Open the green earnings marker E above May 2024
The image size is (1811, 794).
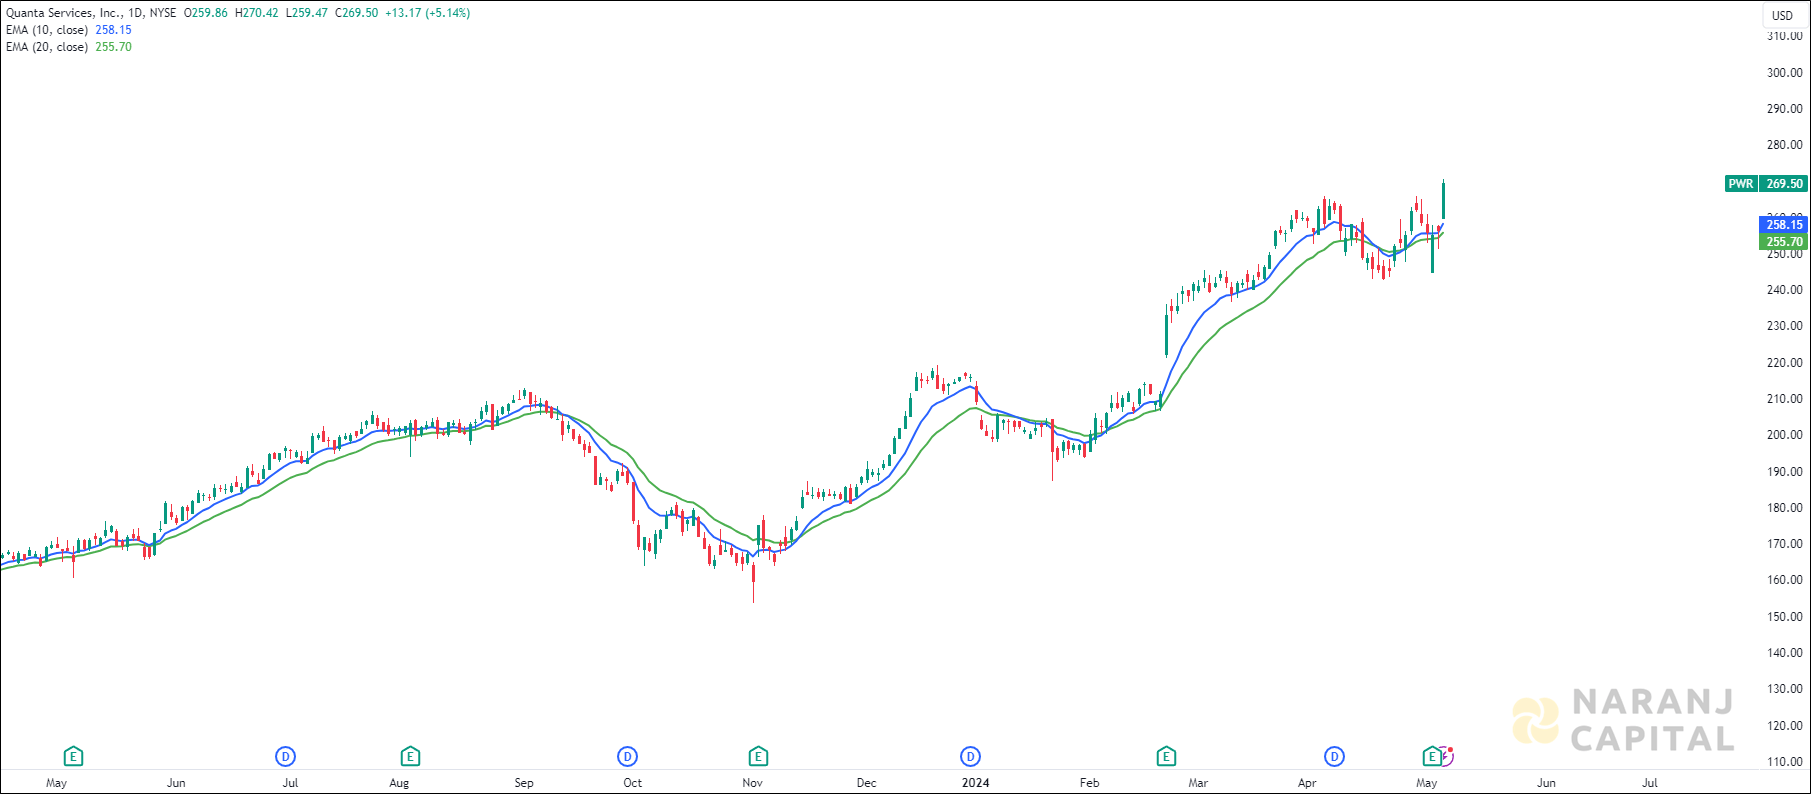tap(1432, 756)
